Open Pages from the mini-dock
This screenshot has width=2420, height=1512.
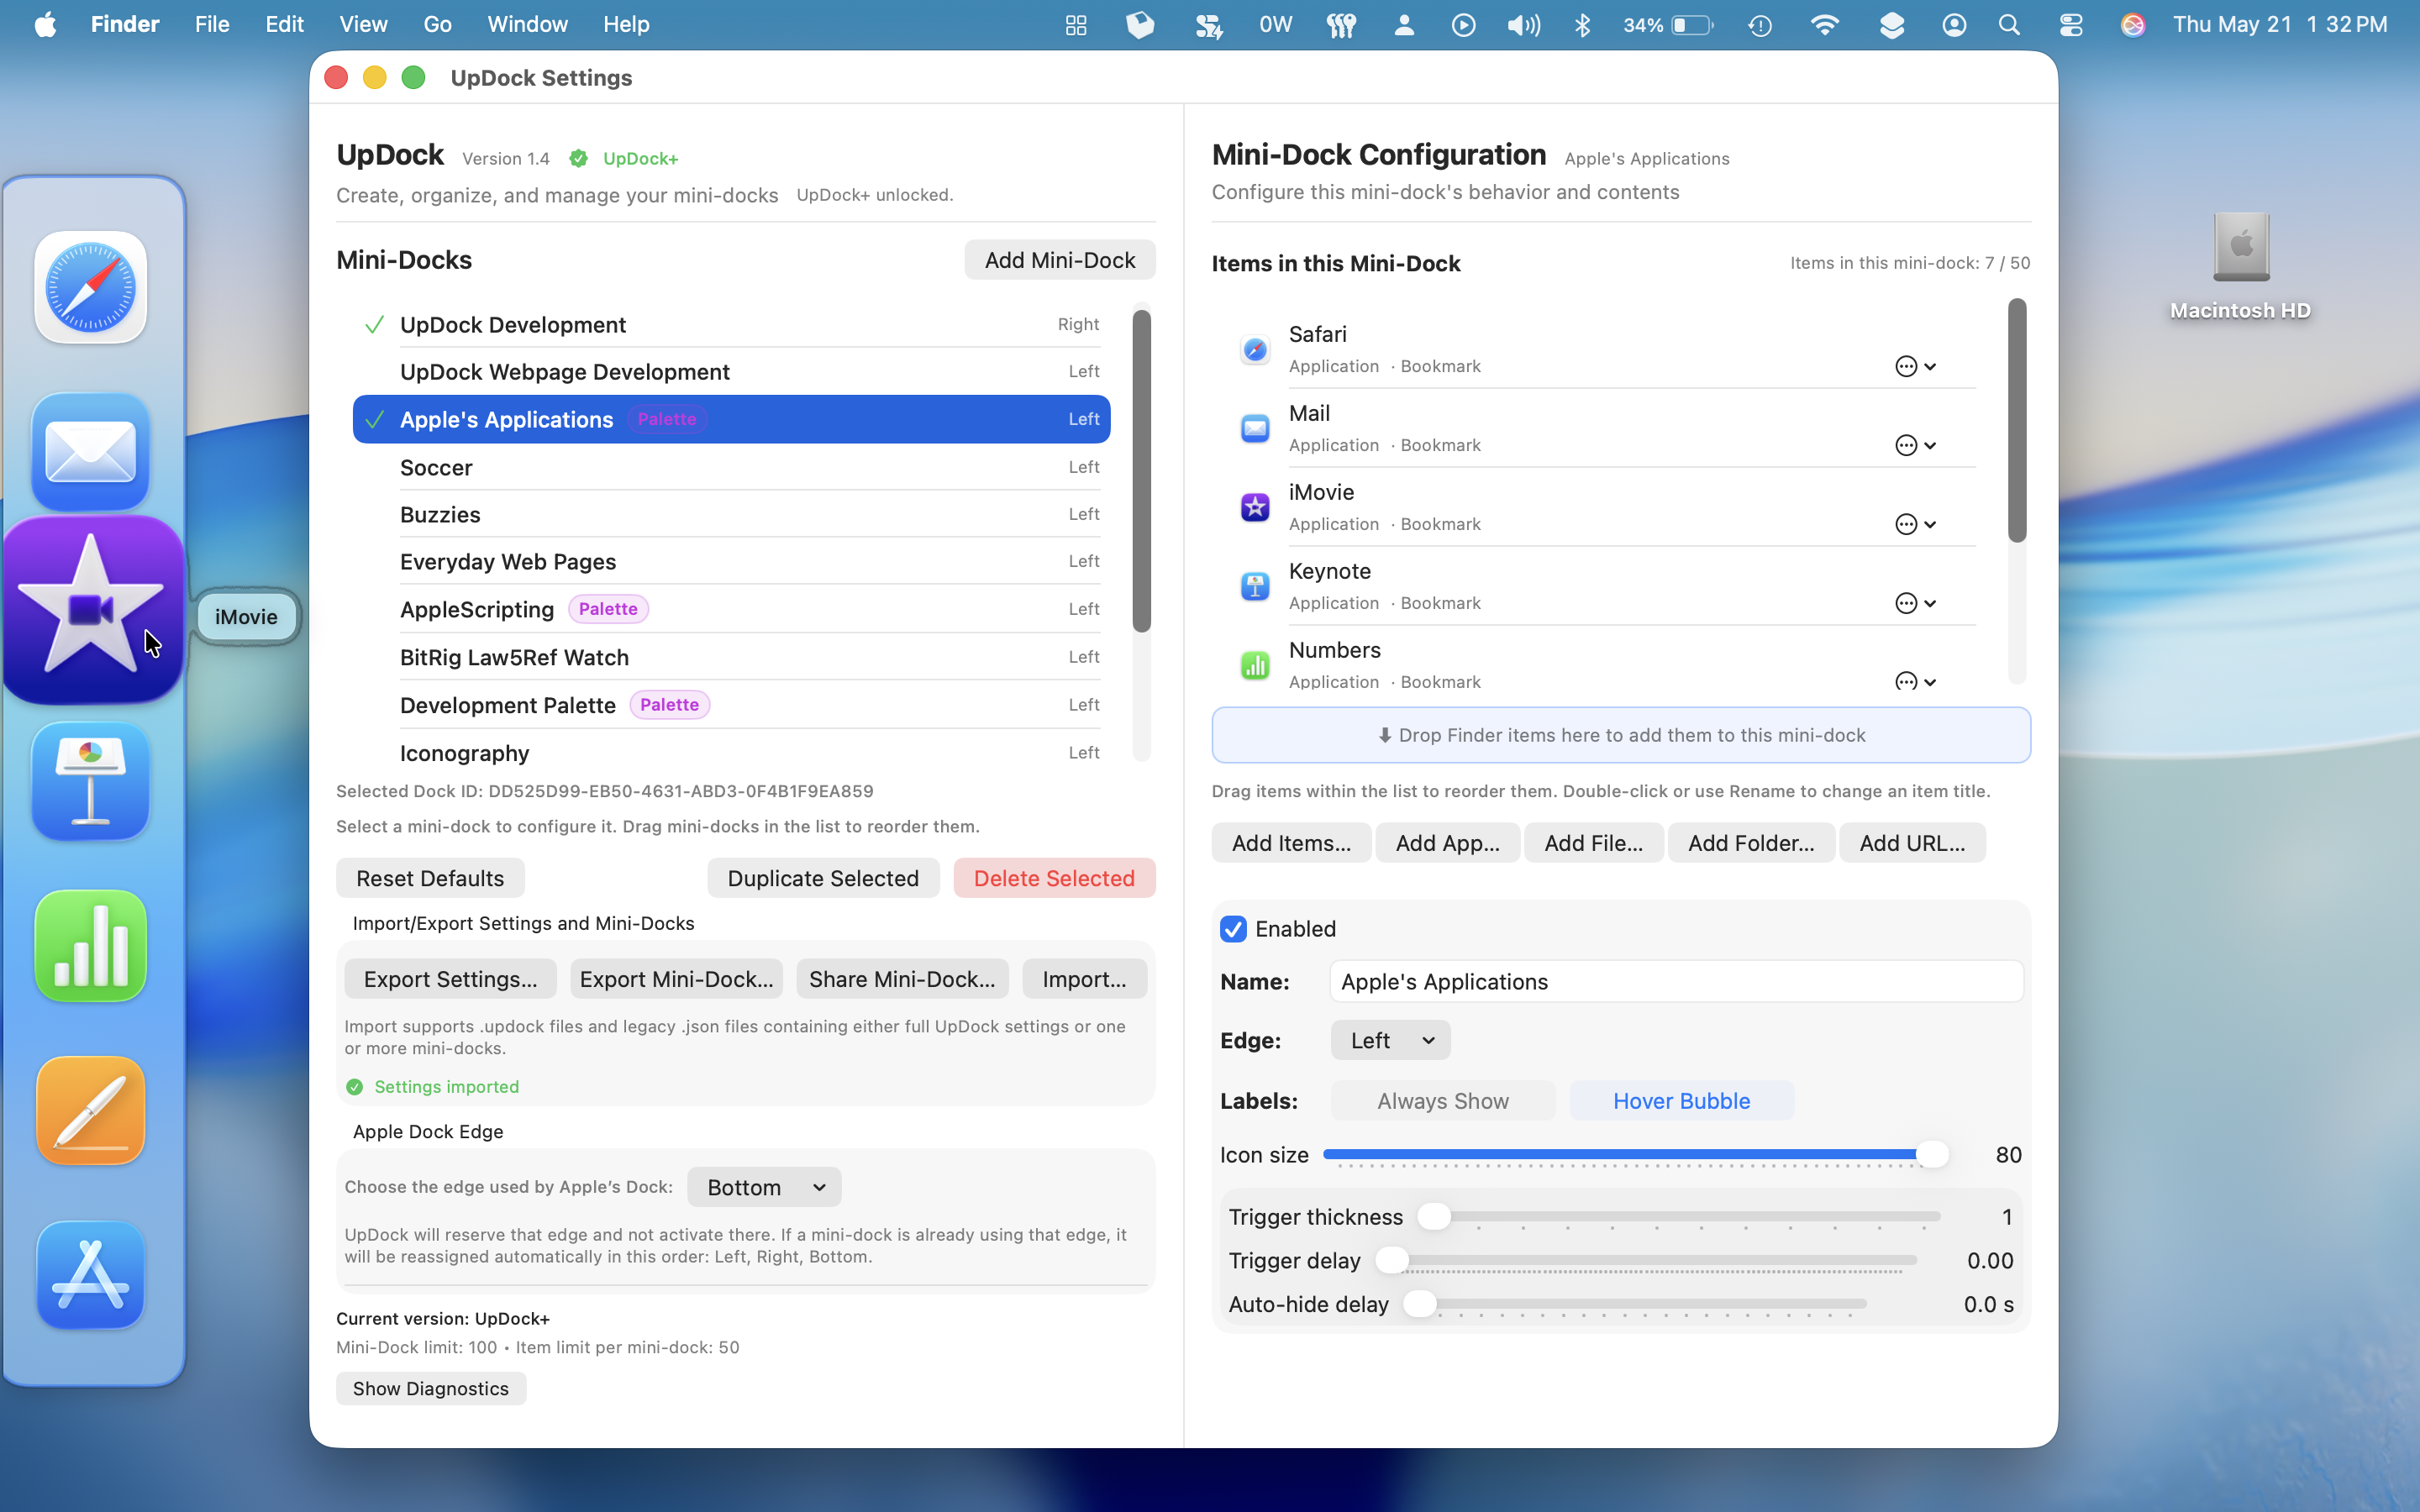[x=91, y=1110]
